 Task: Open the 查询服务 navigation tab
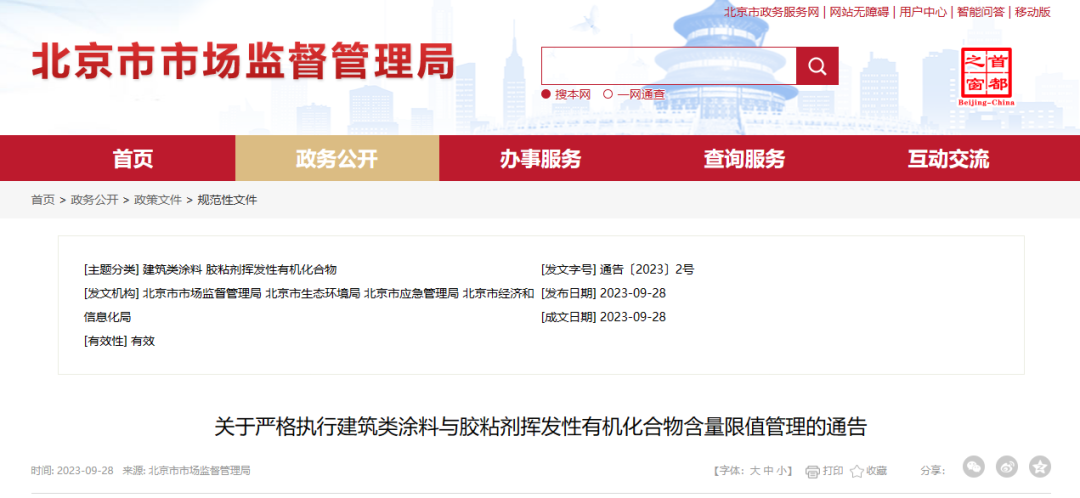pos(745,159)
